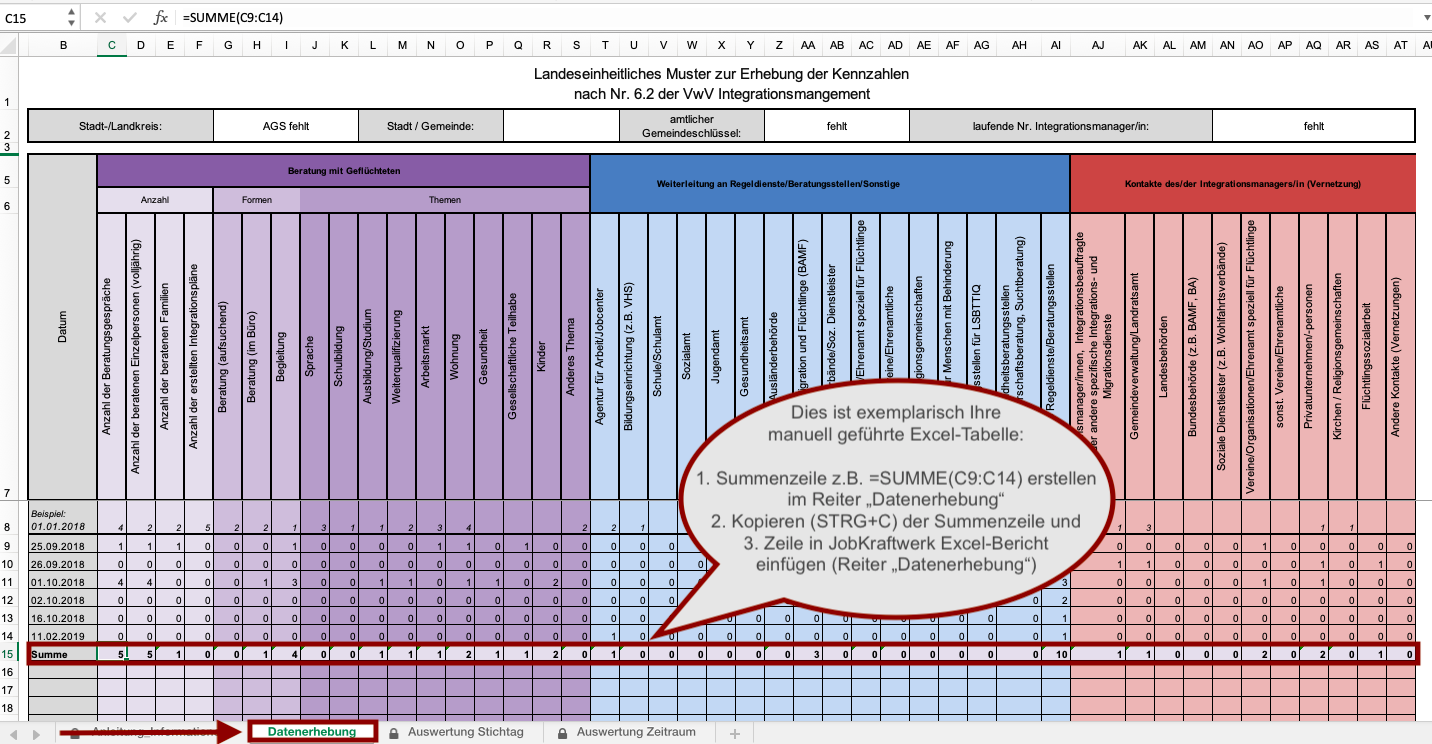Select sum cell C15 showing 5
The width and height of the screenshot is (1432, 744).
(111, 654)
